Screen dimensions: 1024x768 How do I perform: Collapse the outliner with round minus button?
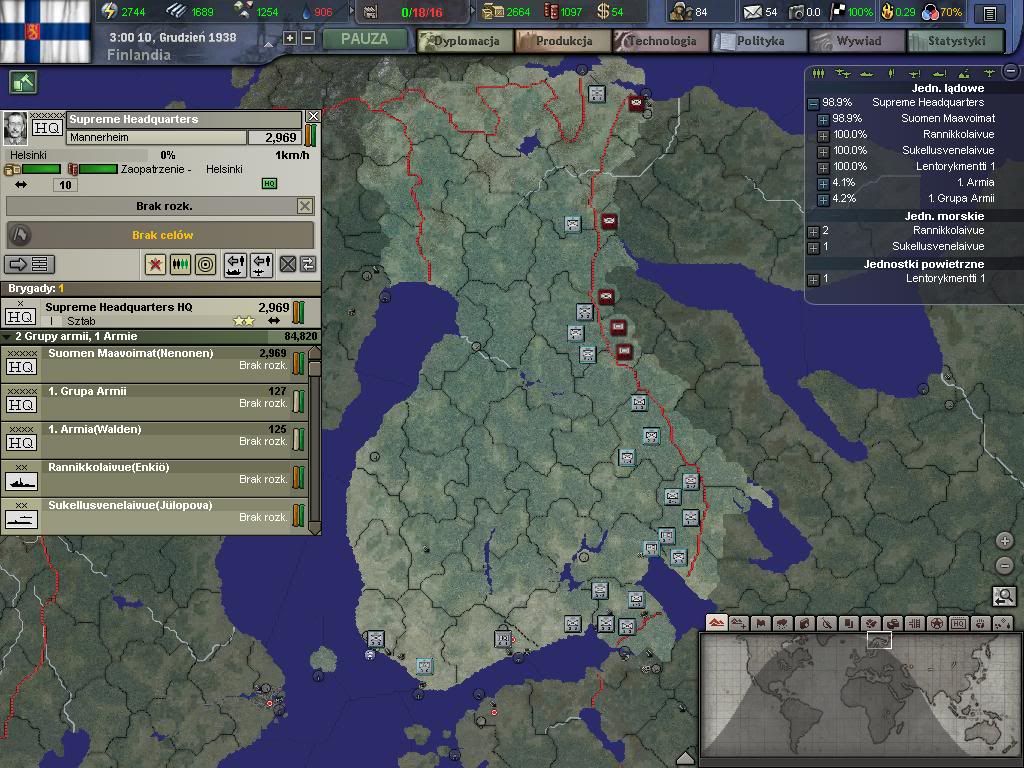(x=1011, y=70)
